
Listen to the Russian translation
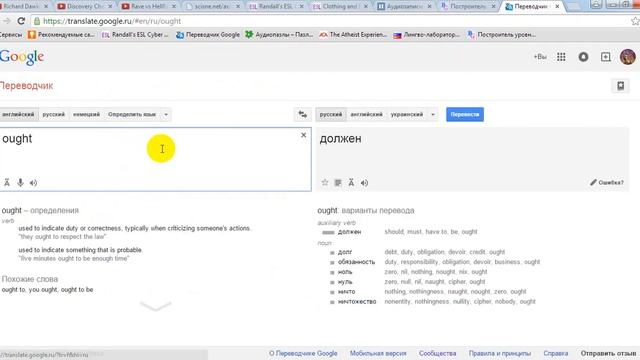point(364,183)
